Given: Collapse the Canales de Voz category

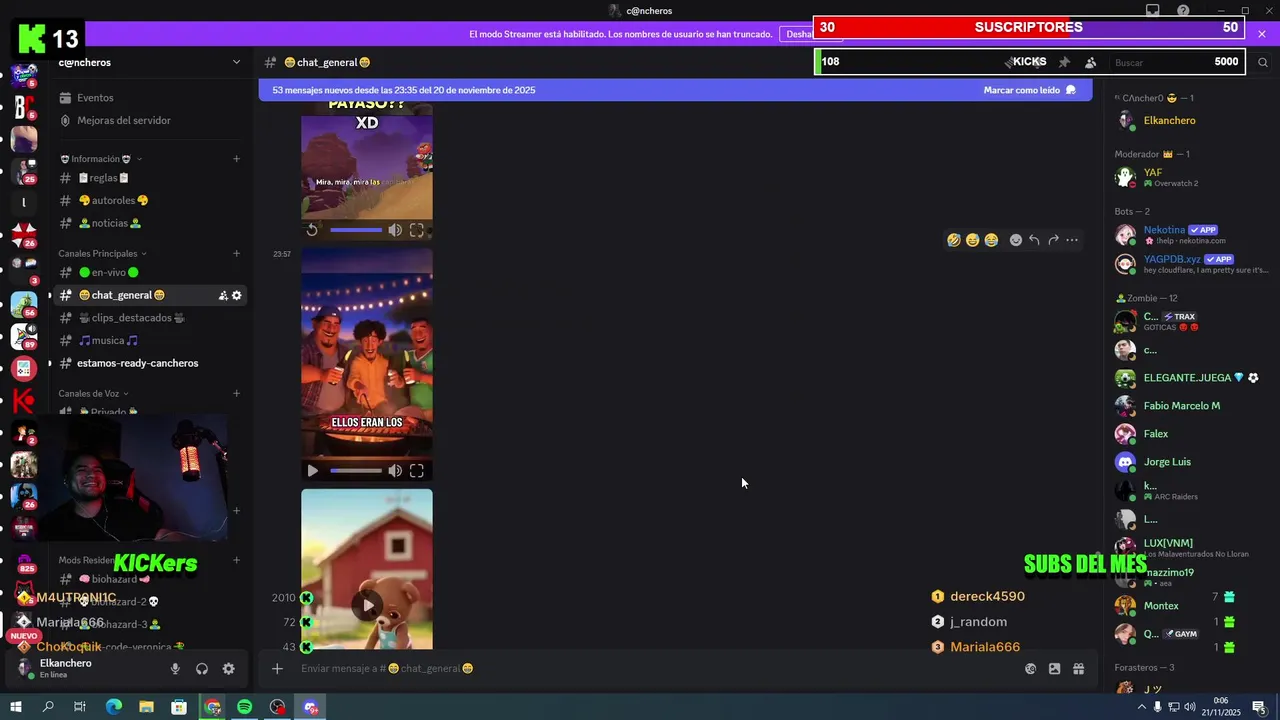Looking at the screenshot, I should coord(94,393).
